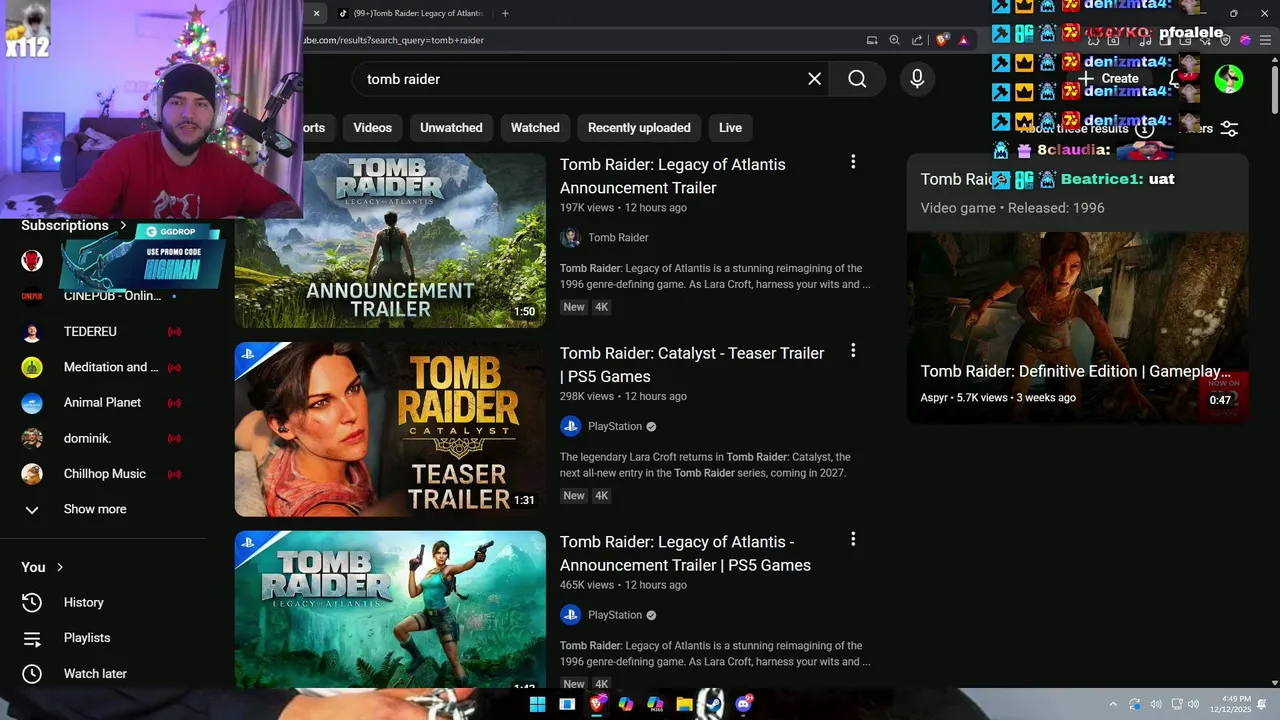Open File Explorer from the taskbar
Image resolution: width=1280 pixels, height=720 pixels.
684,704
